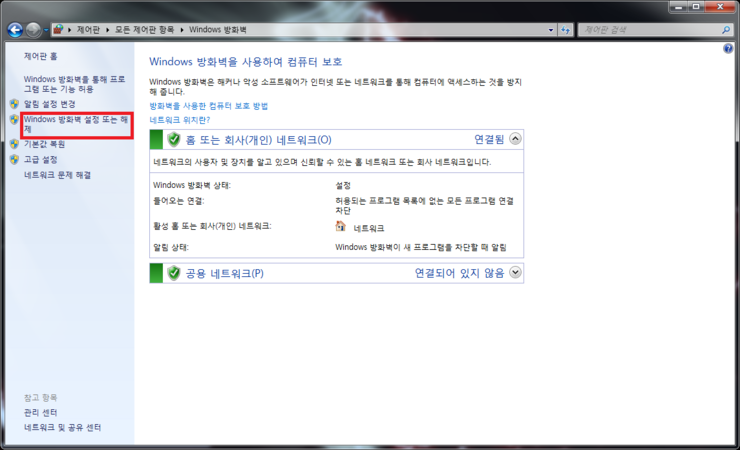Screen dimensions: 740x450
Task: Click shield icon beside 고급 설정
Action: tap(14, 159)
